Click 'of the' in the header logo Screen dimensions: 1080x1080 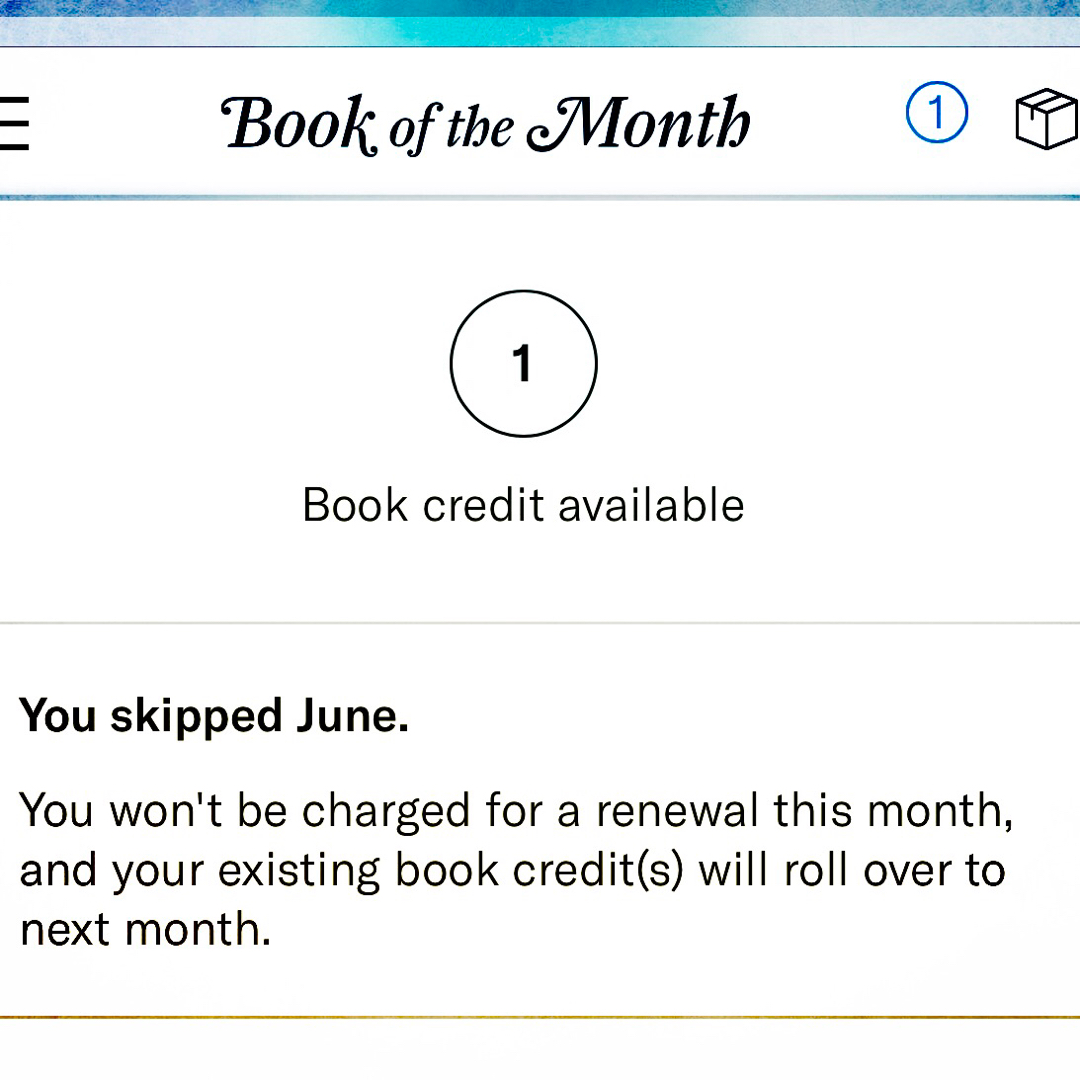[x=450, y=129]
